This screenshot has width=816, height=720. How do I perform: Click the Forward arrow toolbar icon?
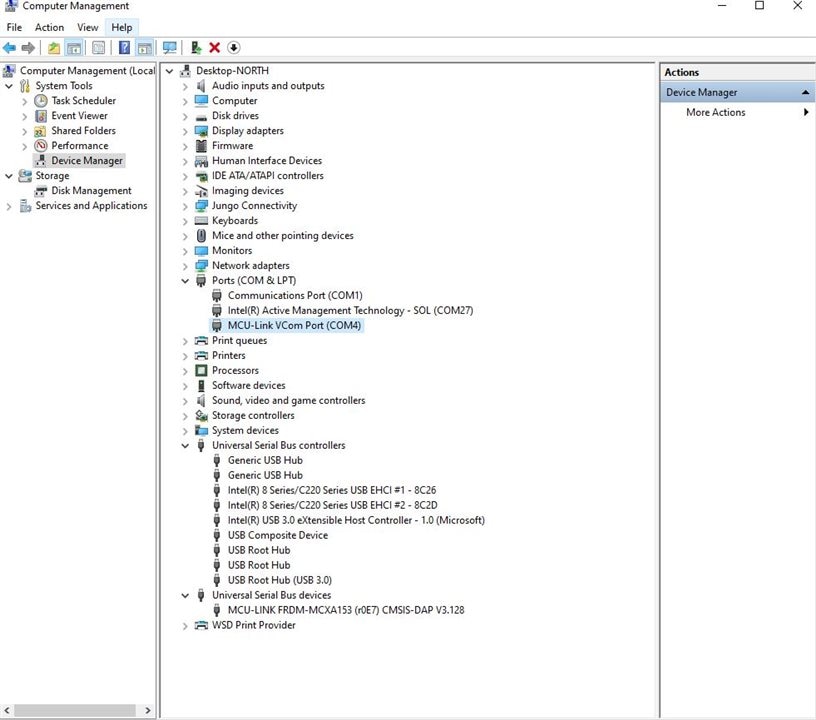pyautogui.click(x=28, y=48)
